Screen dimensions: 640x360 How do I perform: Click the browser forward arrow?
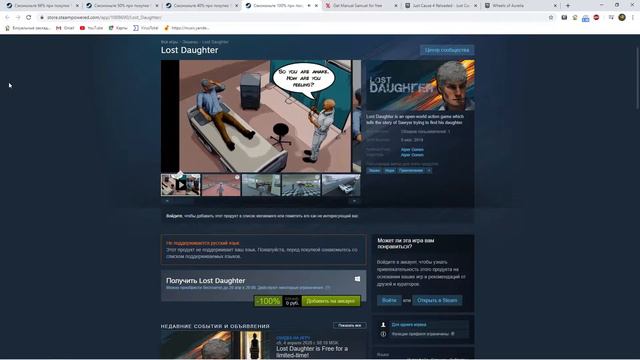18,18
